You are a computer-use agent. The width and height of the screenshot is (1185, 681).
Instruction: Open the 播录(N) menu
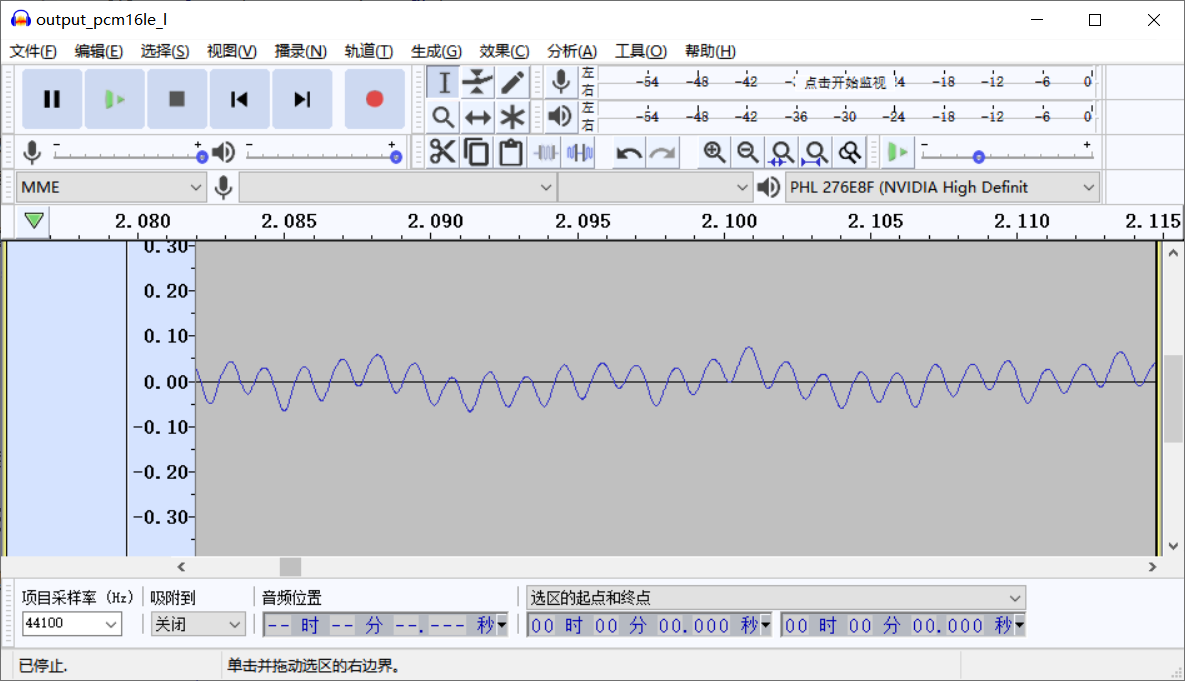click(x=300, y=51)
